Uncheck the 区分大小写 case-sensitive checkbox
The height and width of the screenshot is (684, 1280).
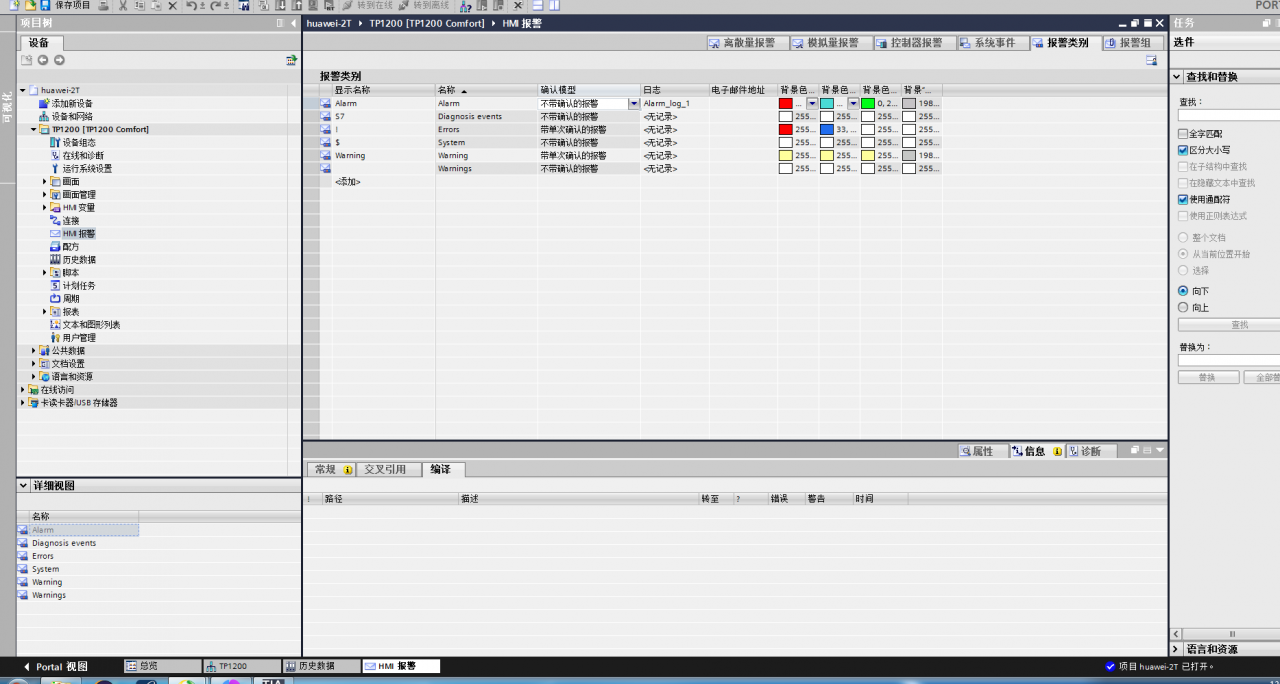(1184, 150)
